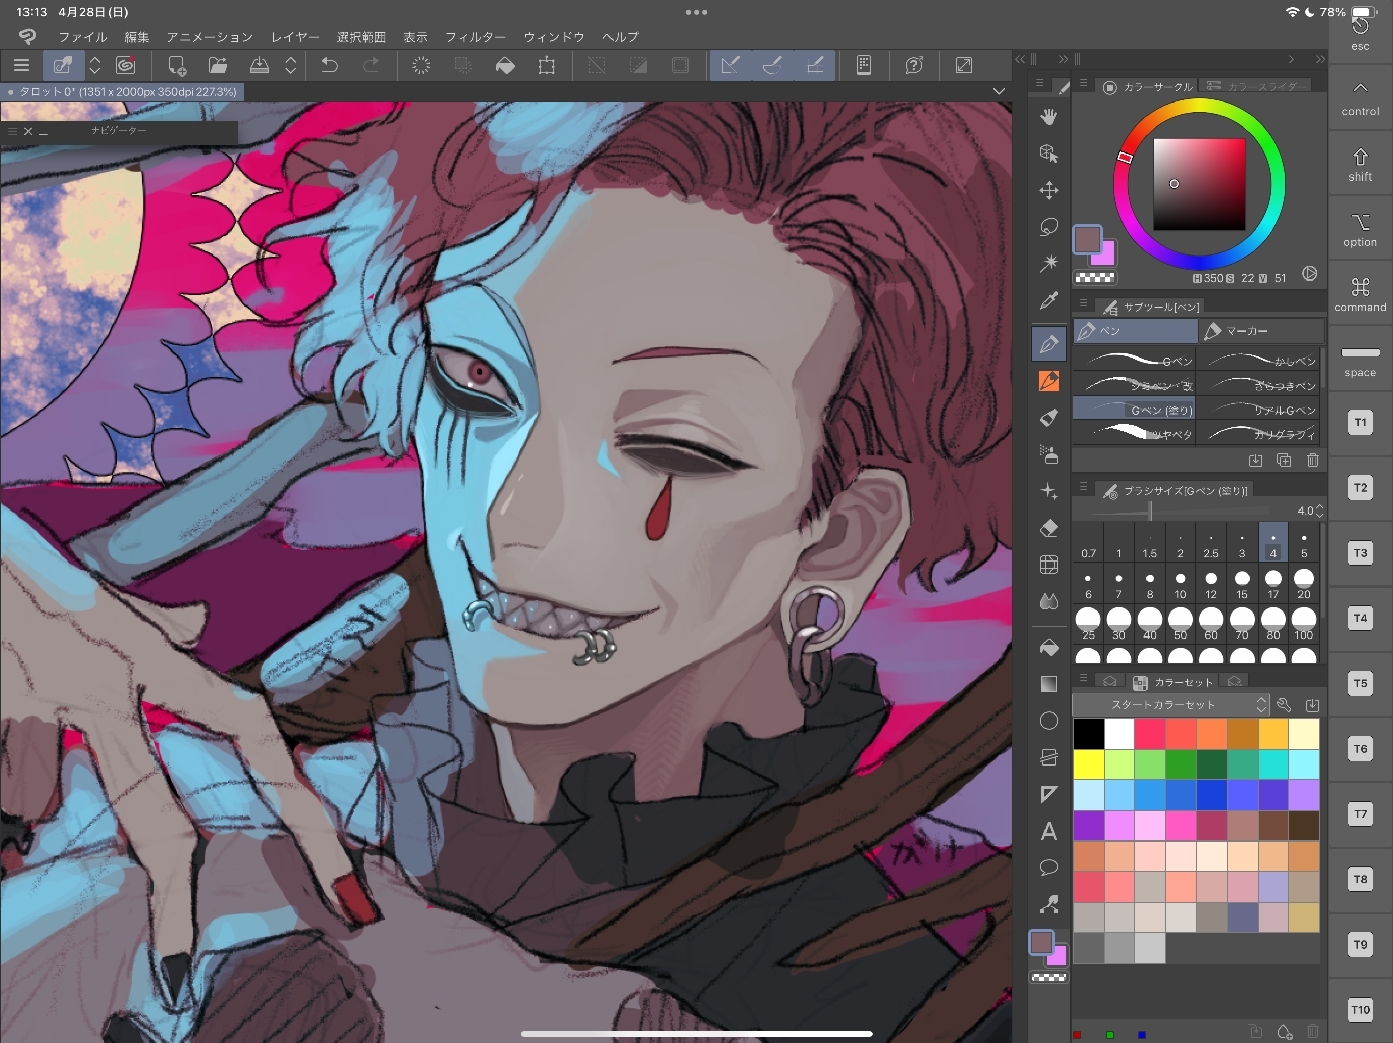
Task: Toggle the shift modifier key
Action: (x=1360, y=164)
